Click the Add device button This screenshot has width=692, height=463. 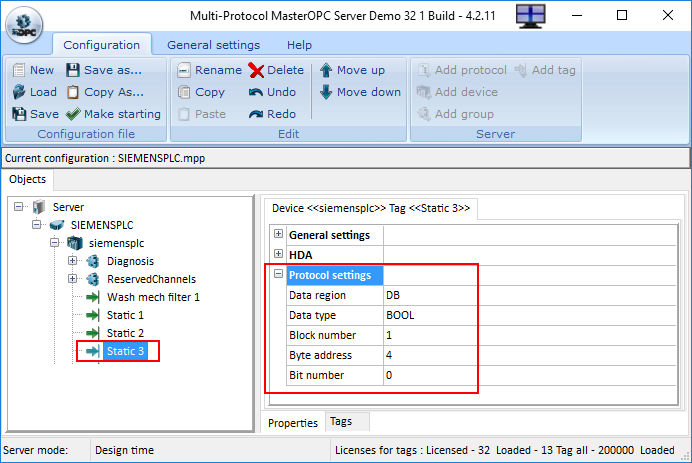(x=457, y=92)
